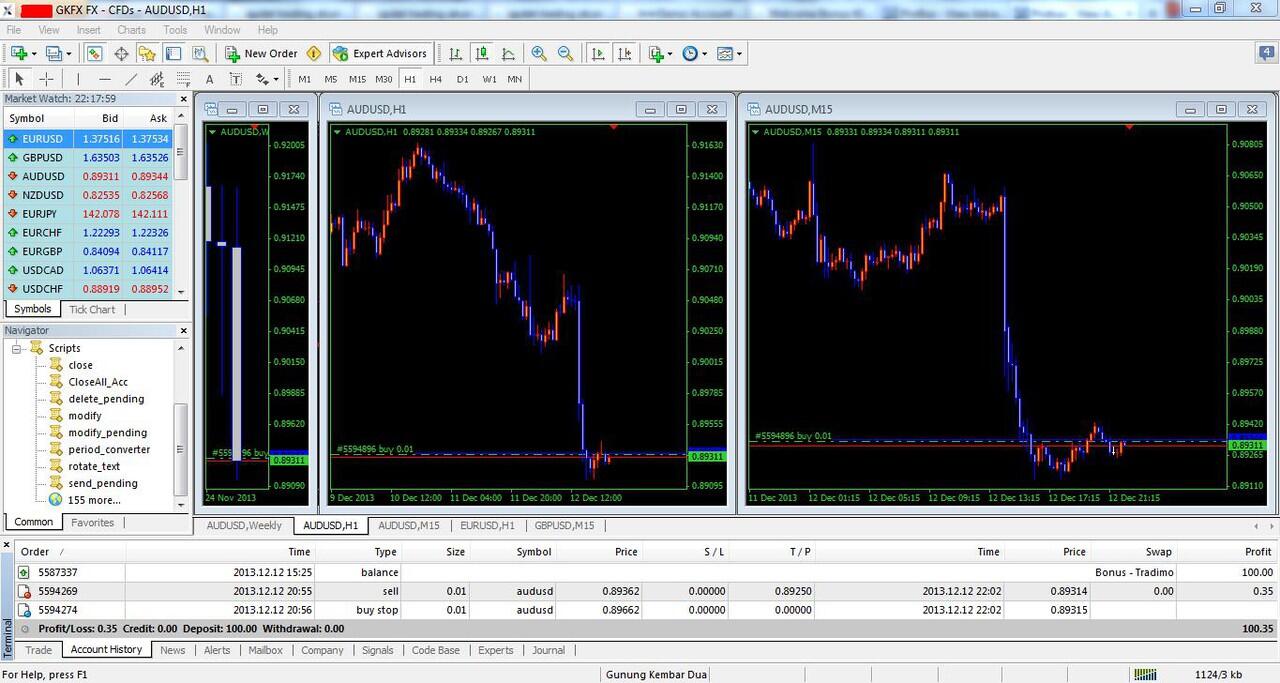This screenshot has height=683, width=1280.
Task: Select order 5594269 sell row
Action: pos(646,591)
